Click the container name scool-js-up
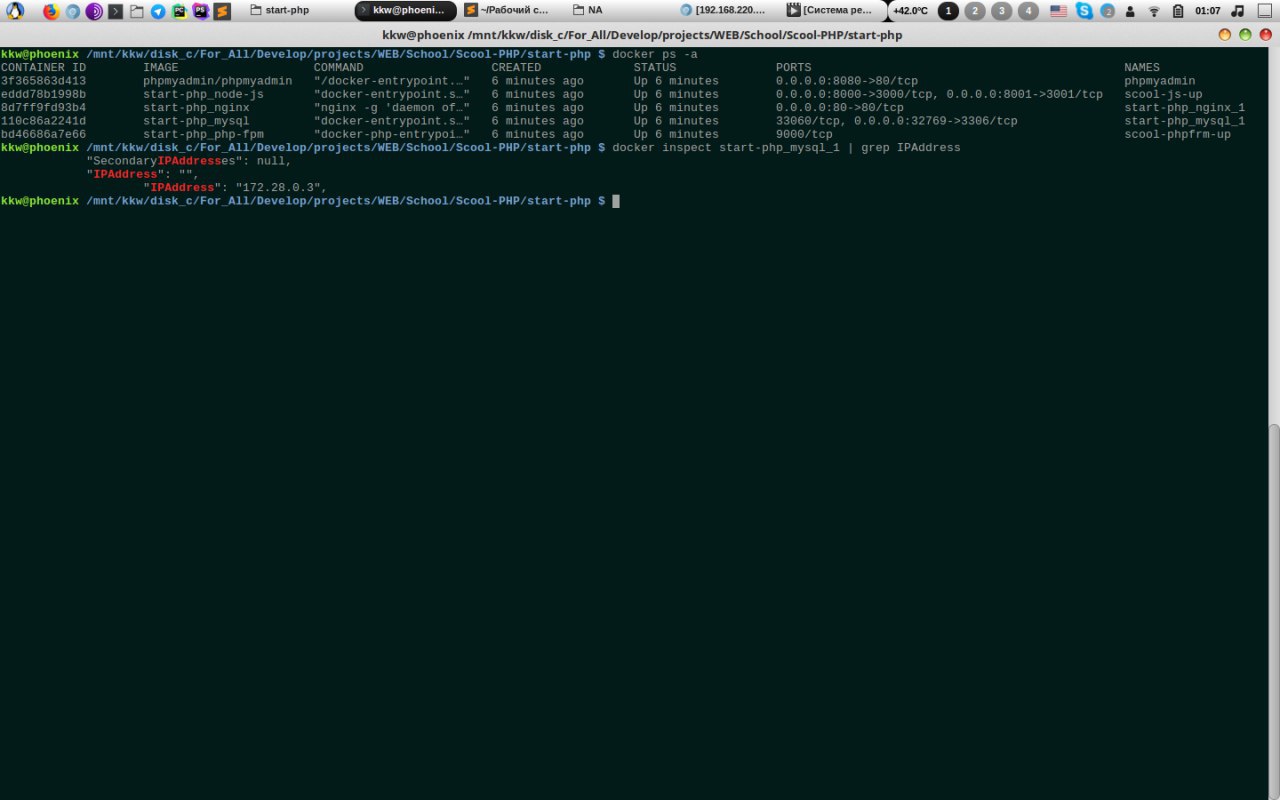Image resolution: width=1280 pixels, height=800 pixels. pos(1163,94)
